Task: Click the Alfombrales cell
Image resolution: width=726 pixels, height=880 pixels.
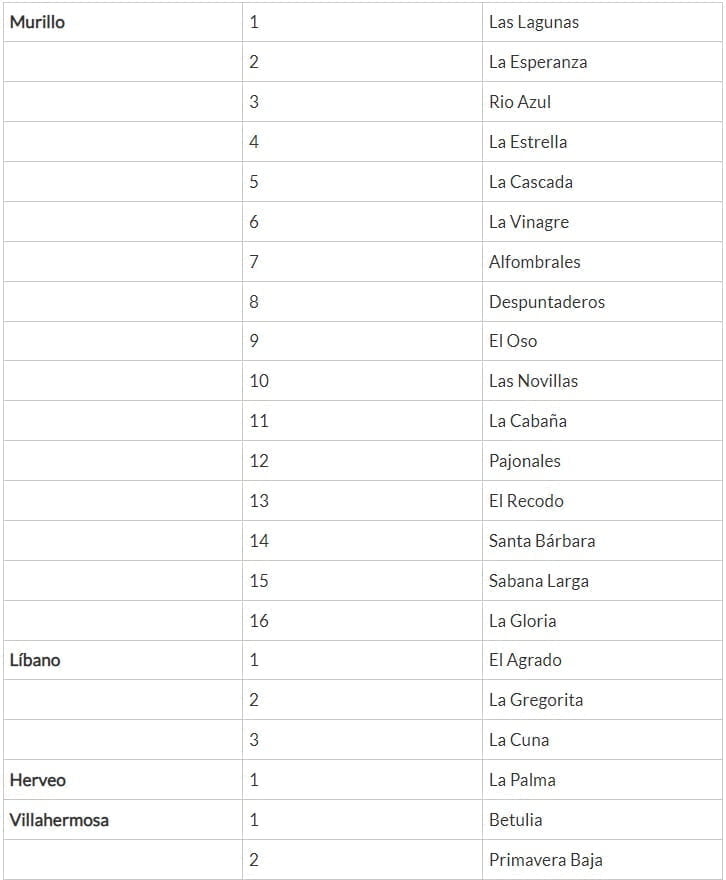Action: [x=535, y=262]
